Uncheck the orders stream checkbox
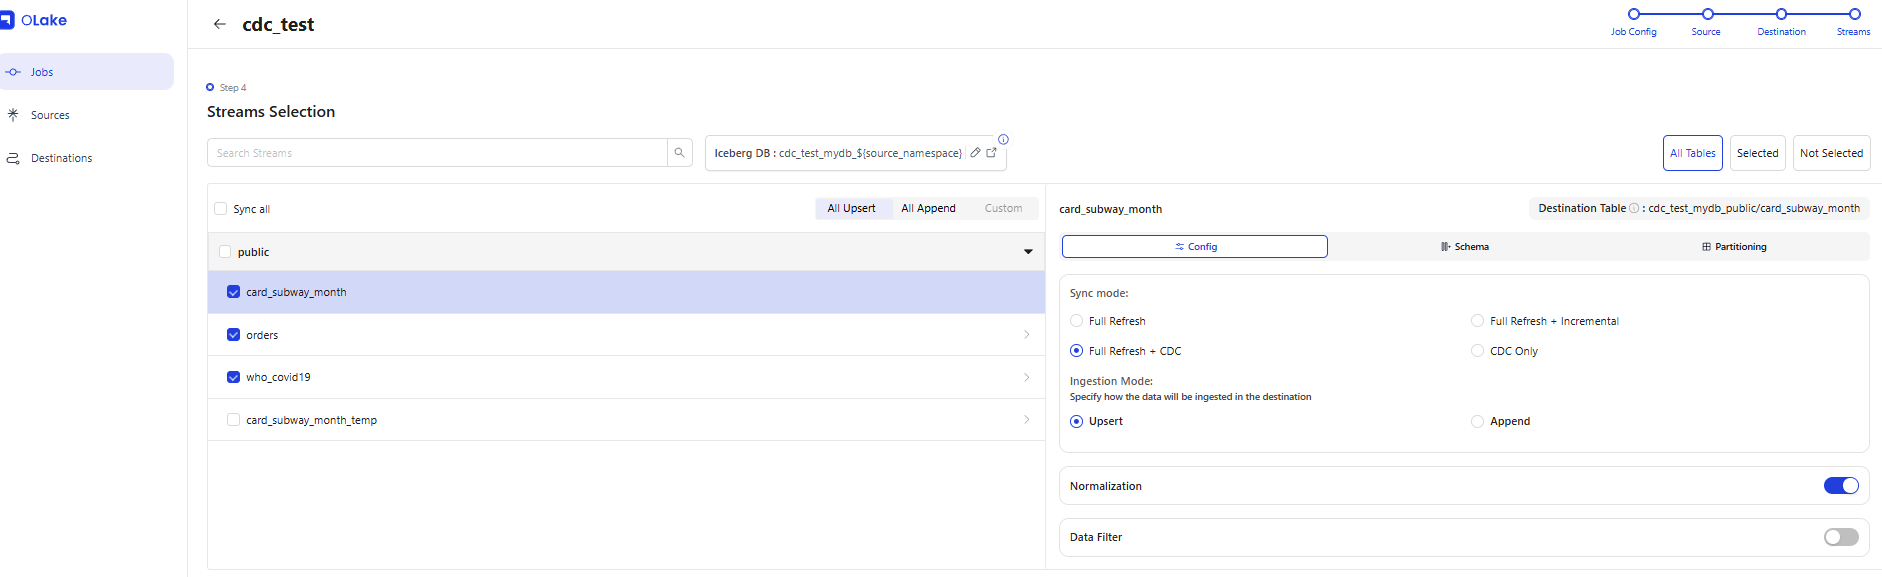The image size is (1882, 577). [233, 335]
